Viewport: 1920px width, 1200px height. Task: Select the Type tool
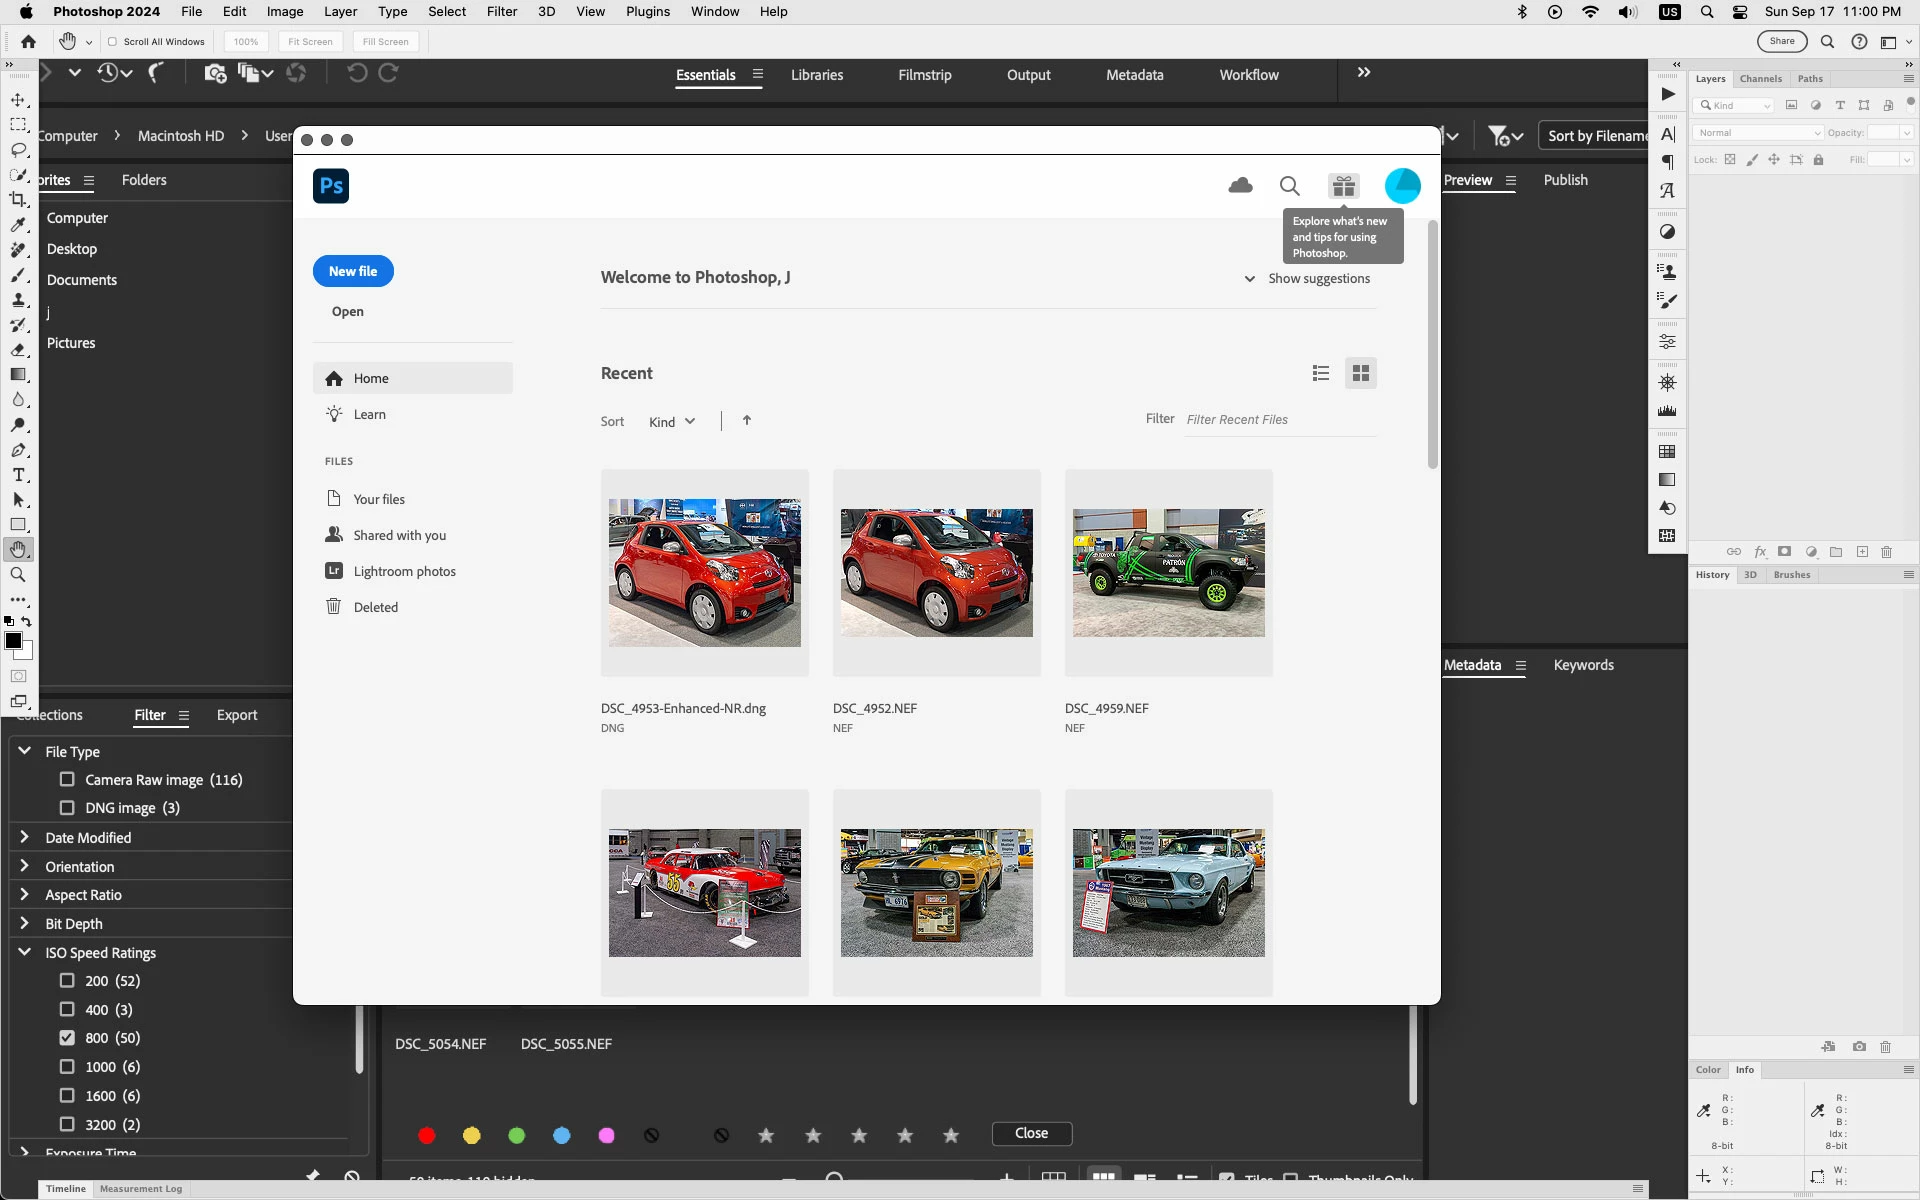(x=18, y=475)
